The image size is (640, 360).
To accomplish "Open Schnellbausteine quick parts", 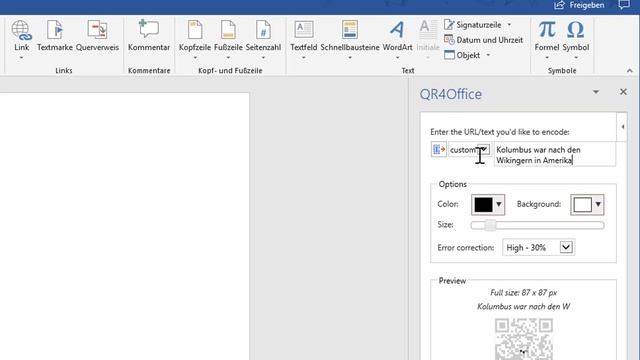I will (x=350, y=40).
